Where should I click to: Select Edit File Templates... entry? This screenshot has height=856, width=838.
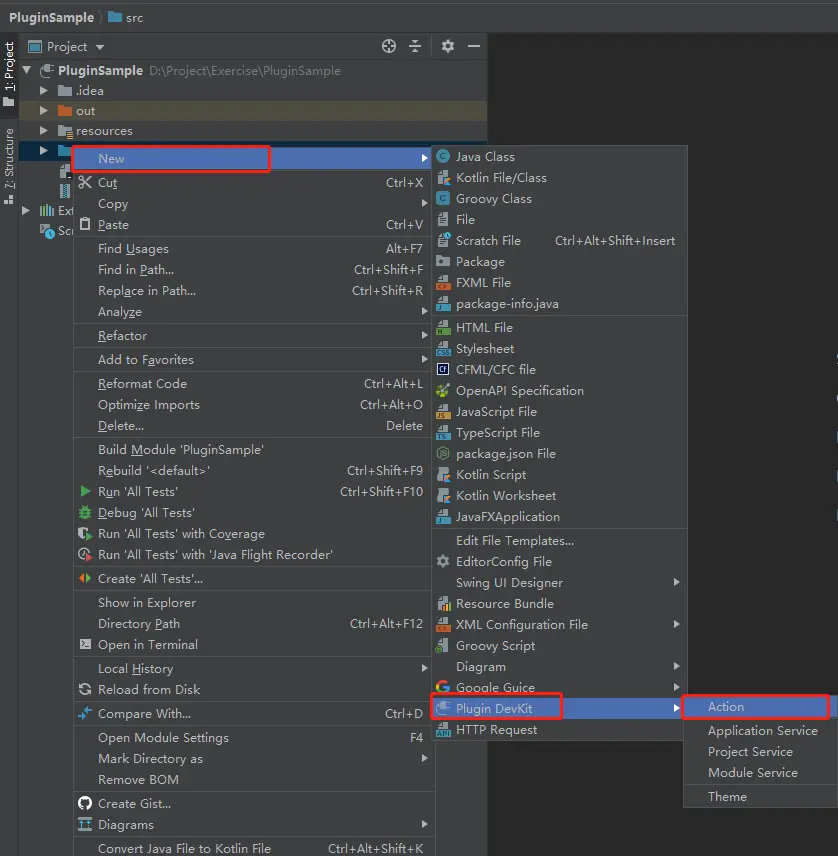[x=559, y=541]
